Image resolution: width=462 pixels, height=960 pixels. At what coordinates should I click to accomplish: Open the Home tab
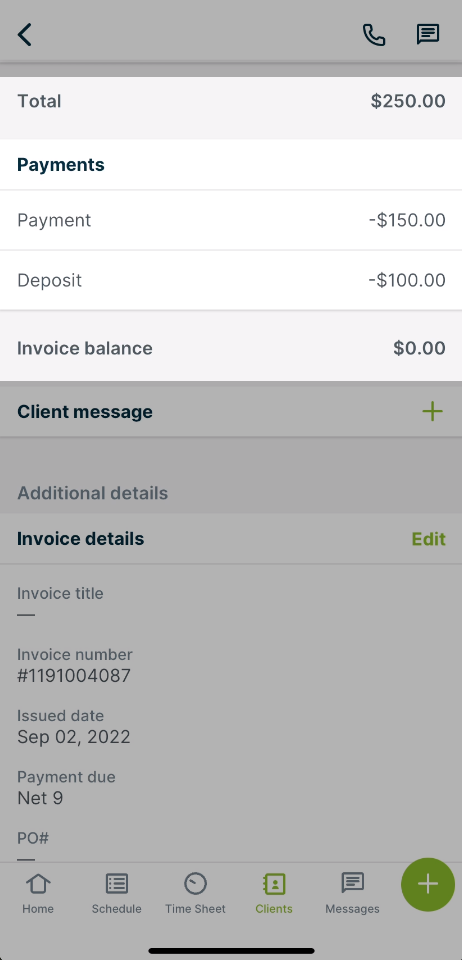[x=38, y=893]
